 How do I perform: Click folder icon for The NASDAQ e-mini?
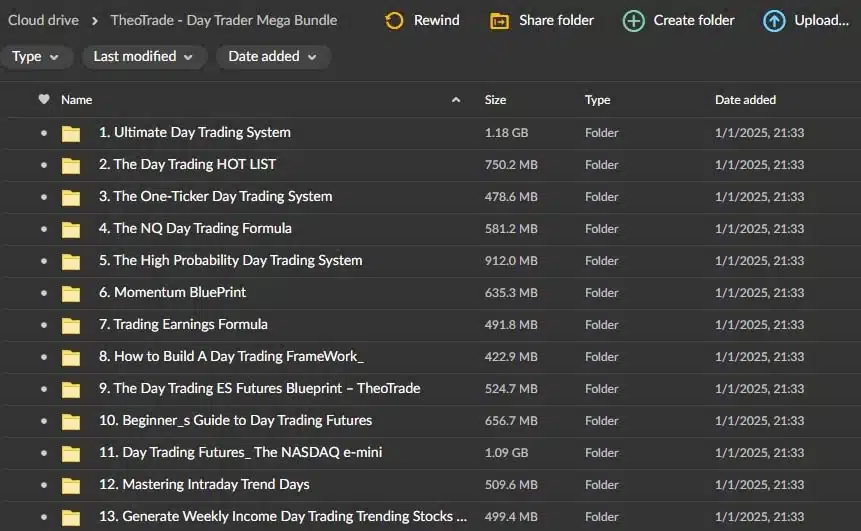(71, 453)
